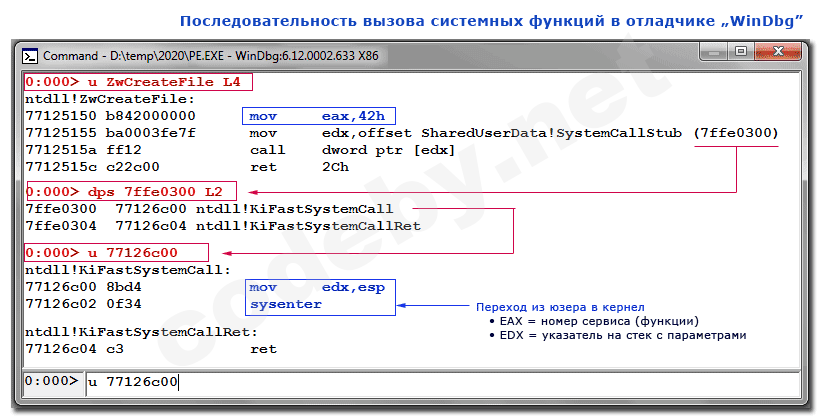Click the 7ffe0304 address row

tap(223, 226)
